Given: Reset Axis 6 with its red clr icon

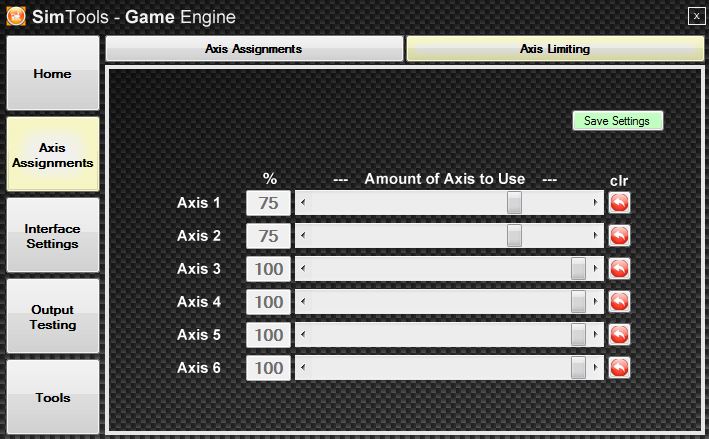Looking at the screenshot, I should (x=619, y=368).
